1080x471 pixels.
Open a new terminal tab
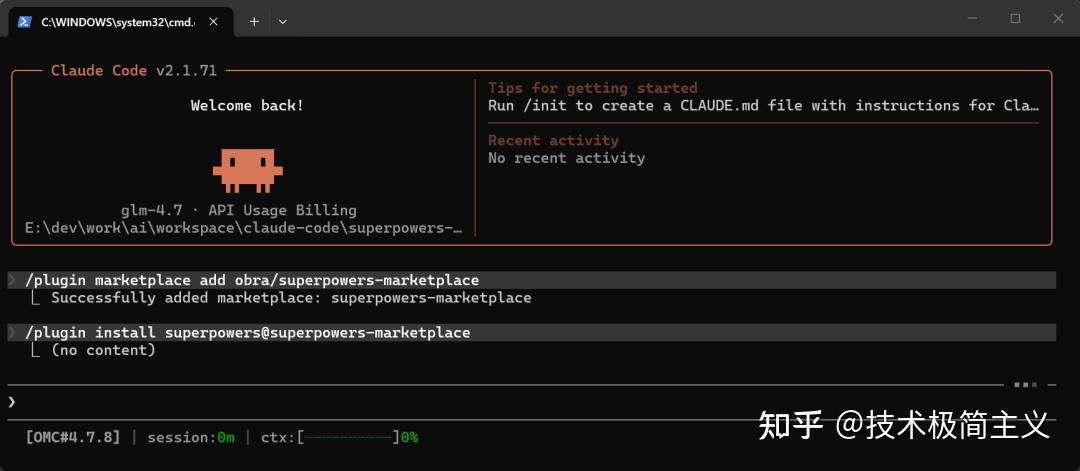pyautogui.click(x=254, y=21)
